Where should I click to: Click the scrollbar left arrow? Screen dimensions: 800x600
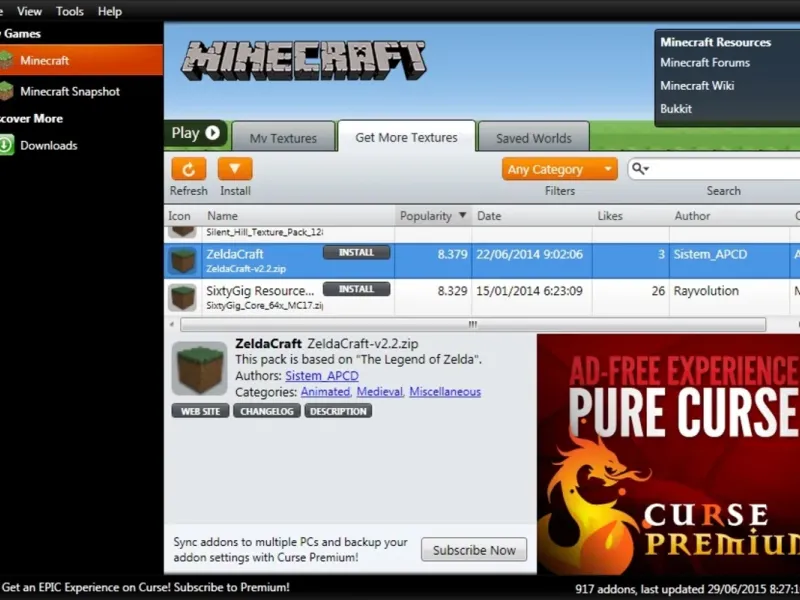(x=172, y=324)
